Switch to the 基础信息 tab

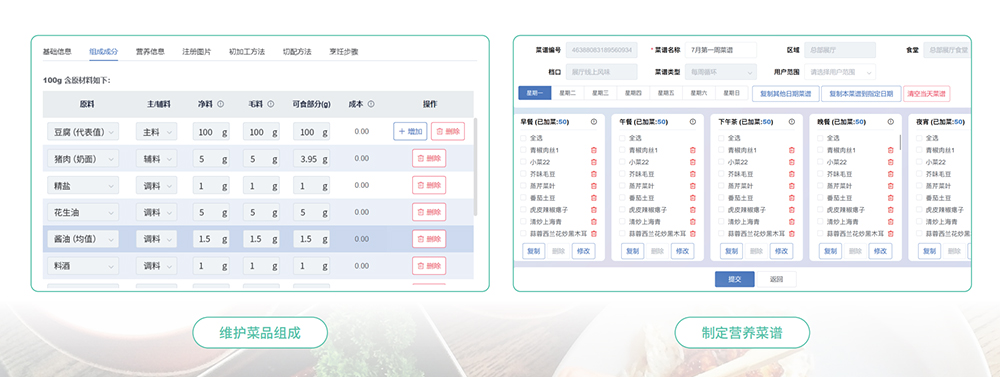57,52
